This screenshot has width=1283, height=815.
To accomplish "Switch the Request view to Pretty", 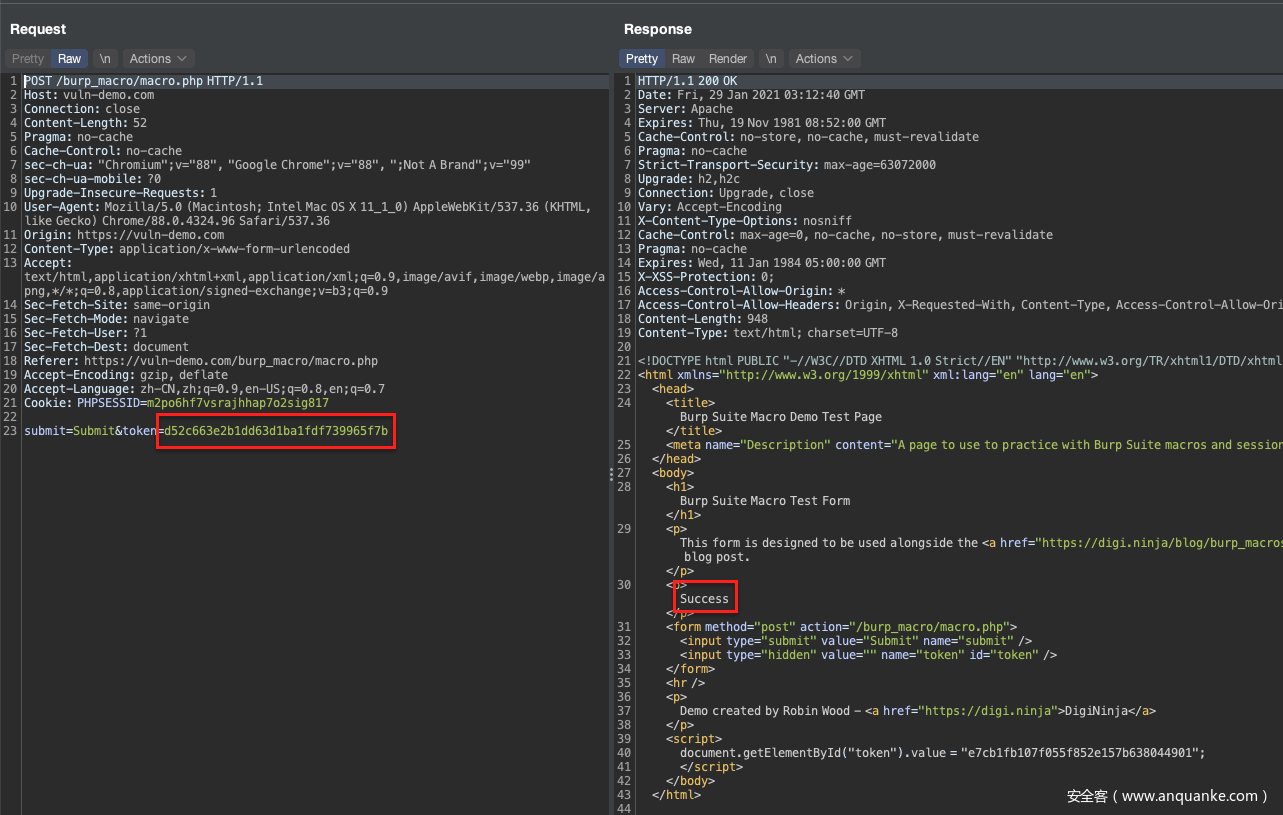I will (x=28, y=59).
